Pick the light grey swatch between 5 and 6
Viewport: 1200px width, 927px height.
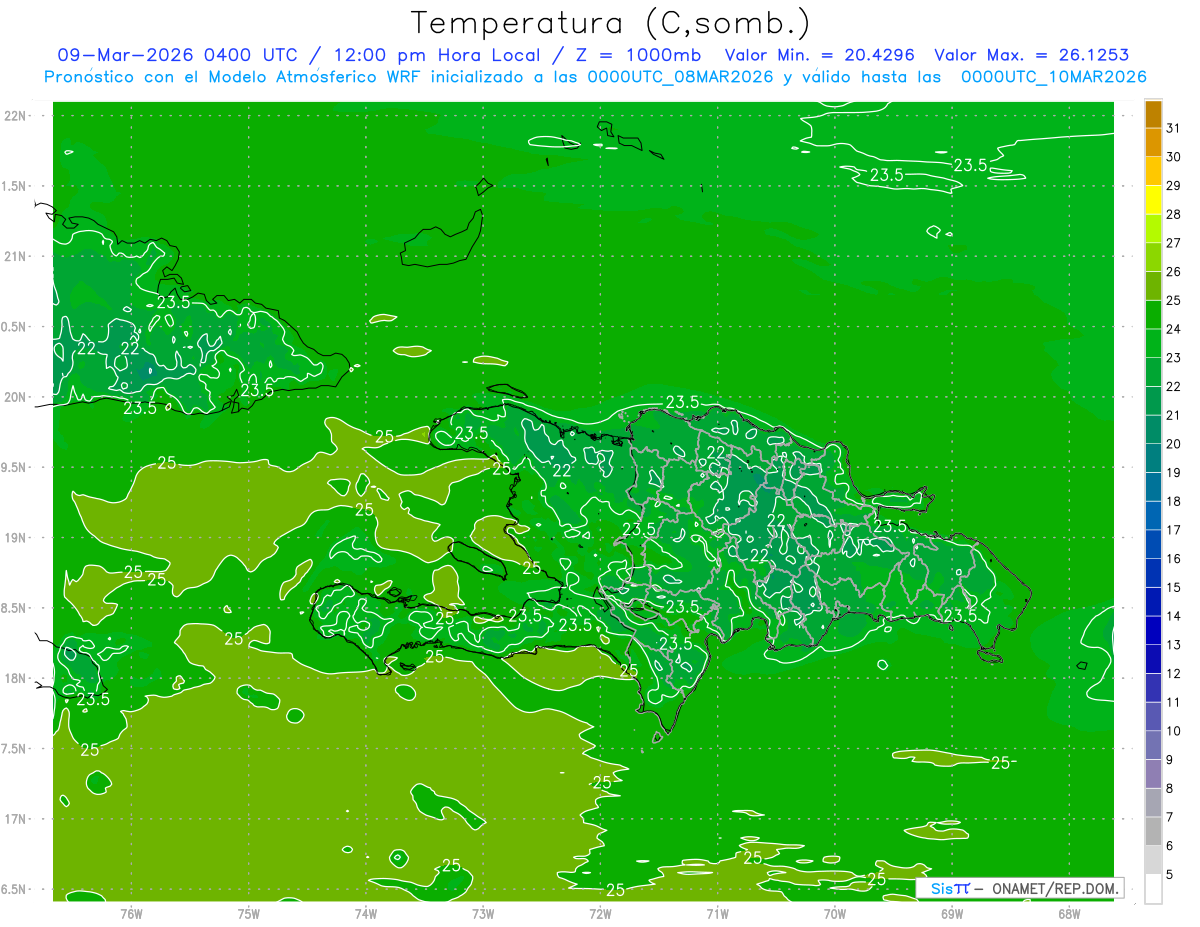[x=1153, y=860]
